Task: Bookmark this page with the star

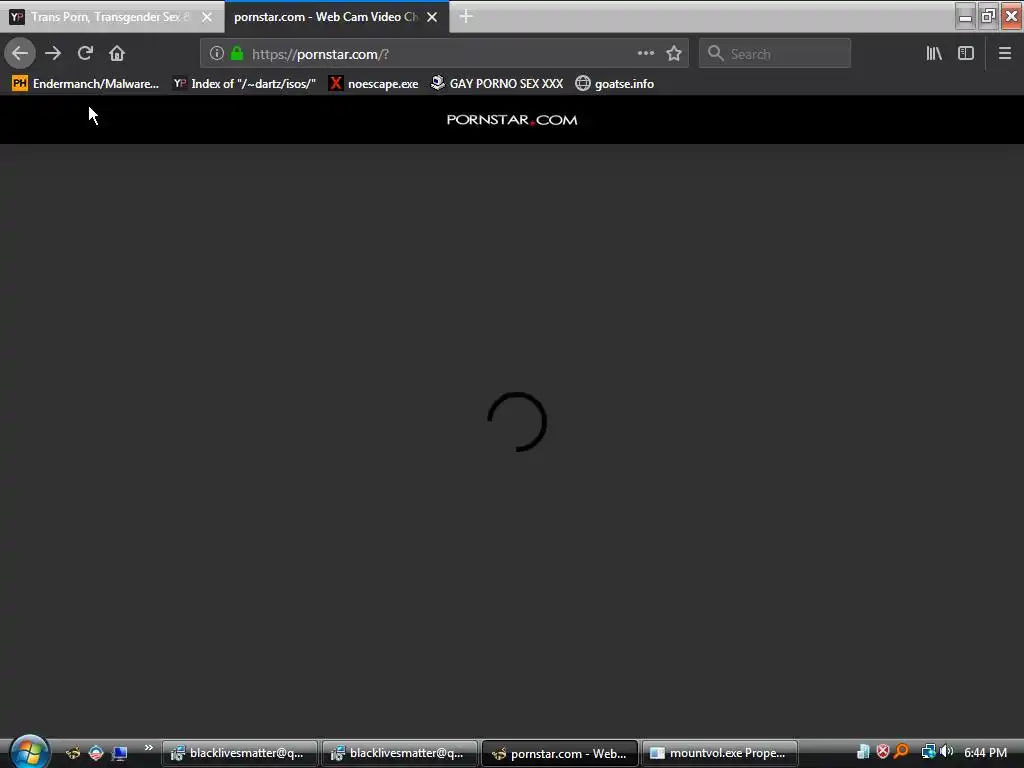Action: click(674, 54)
